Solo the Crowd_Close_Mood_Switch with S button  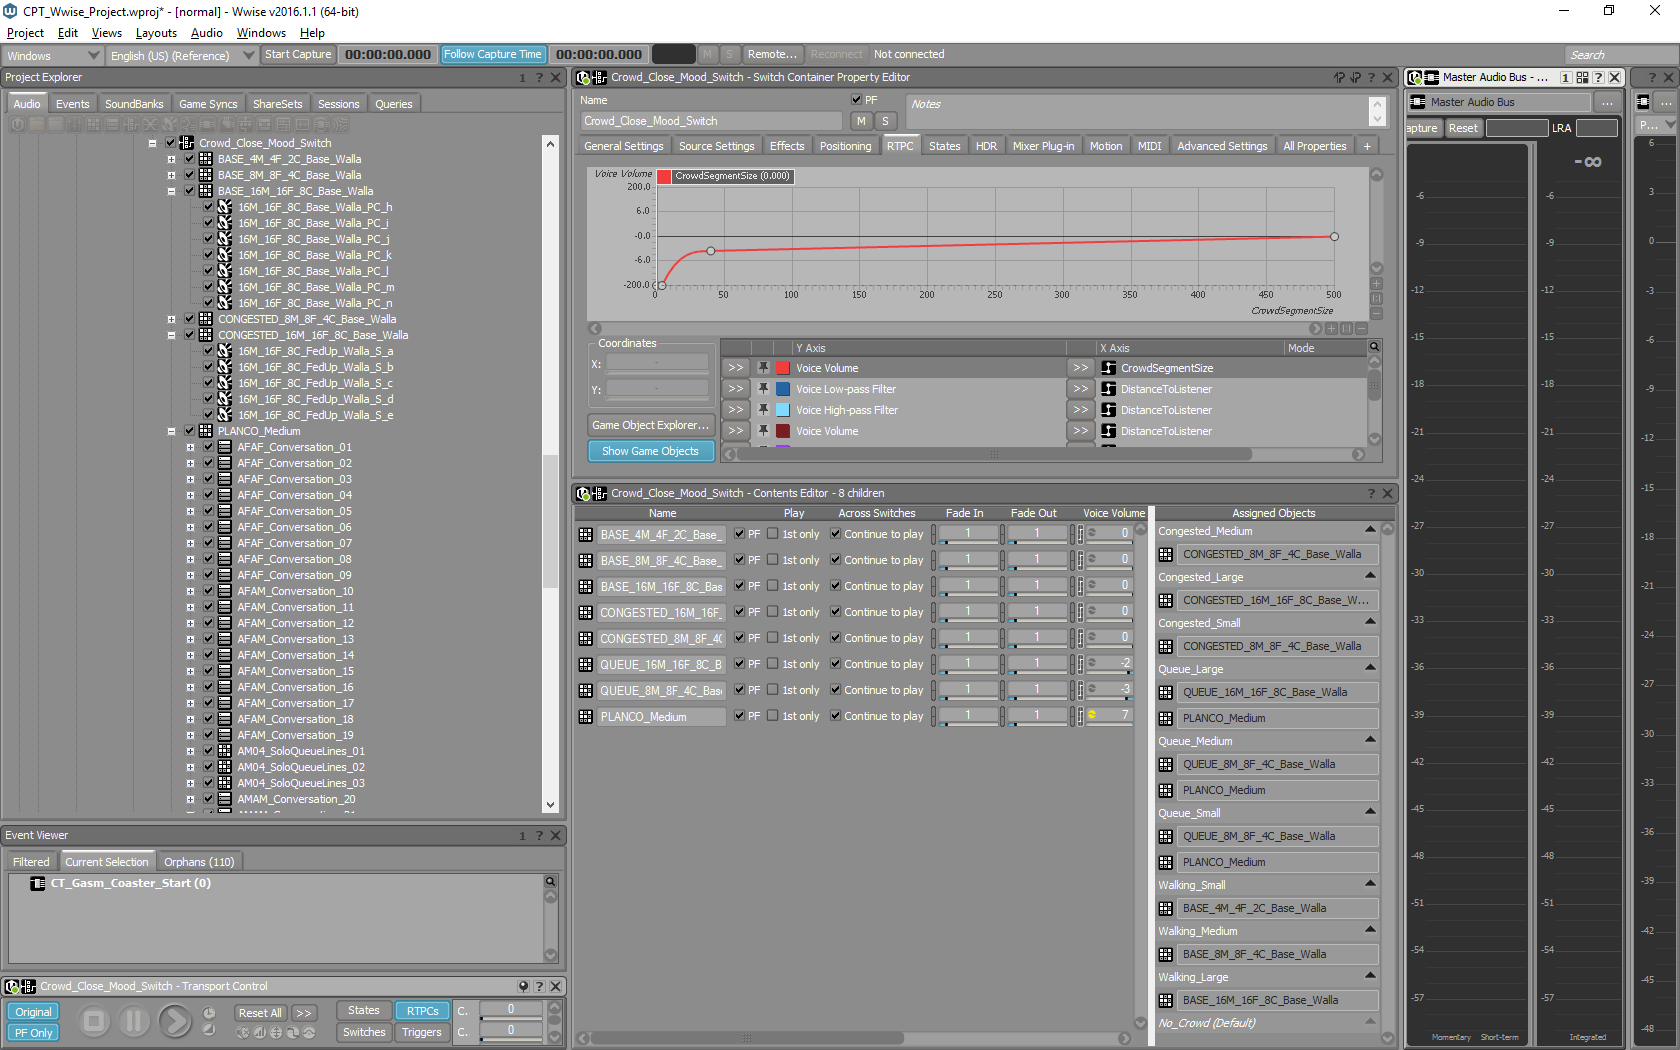point(885,121)
